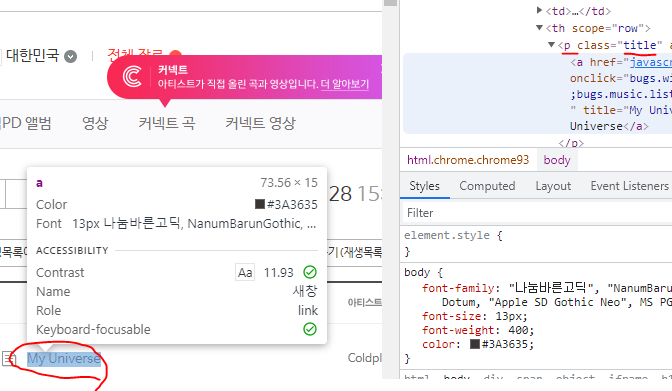Screen dimensions: 672x391
Task: Open the 커넥트 곡 tab
Action: click(167, 123)
